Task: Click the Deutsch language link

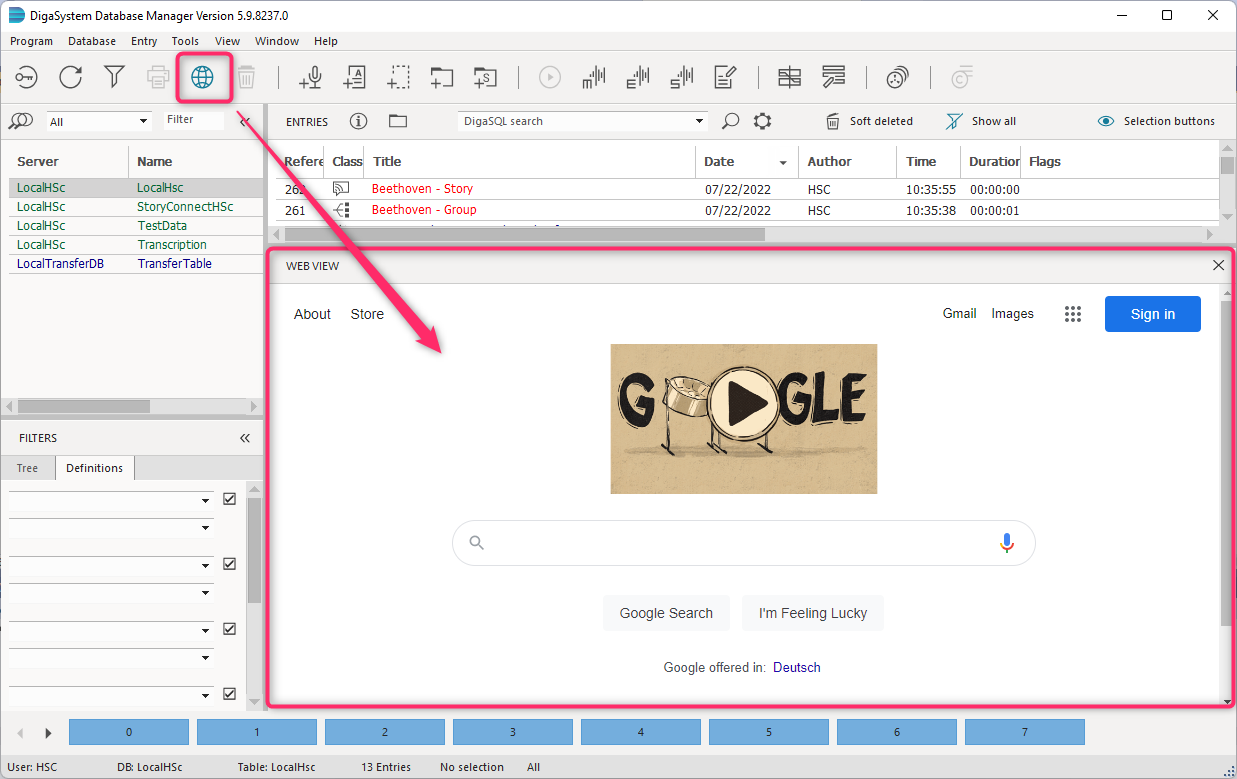Action: pyautogui.click(x=796, y=667)
